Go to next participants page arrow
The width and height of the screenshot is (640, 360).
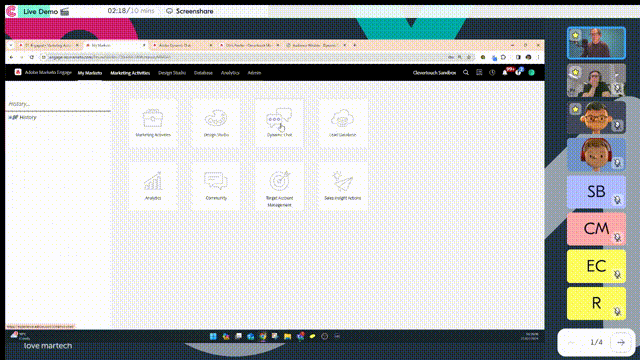pyautogui.click(x=621, y=342)
